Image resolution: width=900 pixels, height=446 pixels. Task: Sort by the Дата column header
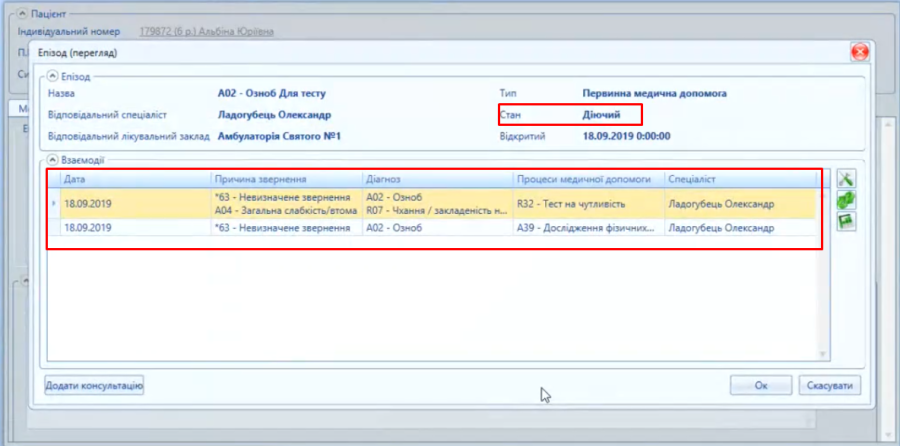click(x=136, y=180)
